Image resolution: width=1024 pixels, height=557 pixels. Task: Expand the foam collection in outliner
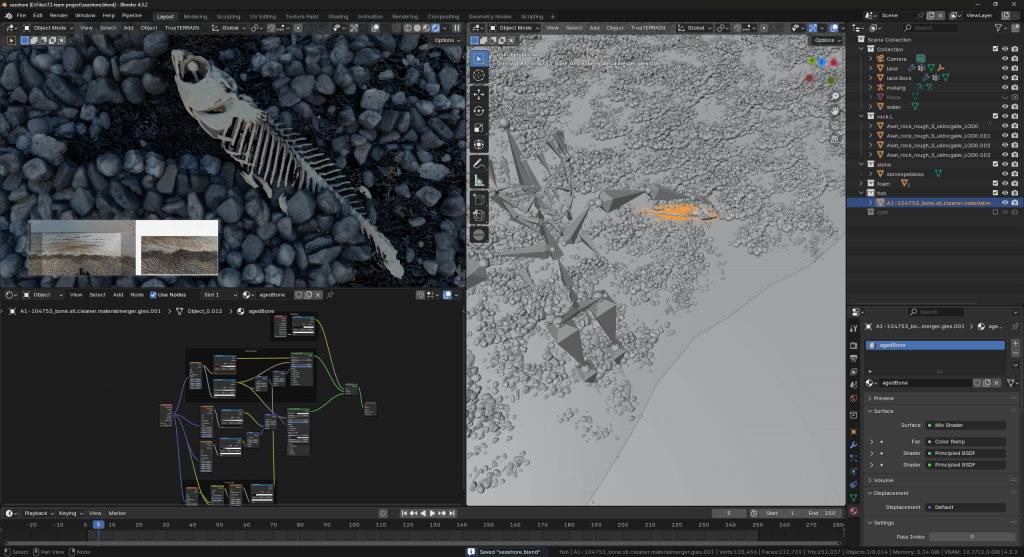863,183
